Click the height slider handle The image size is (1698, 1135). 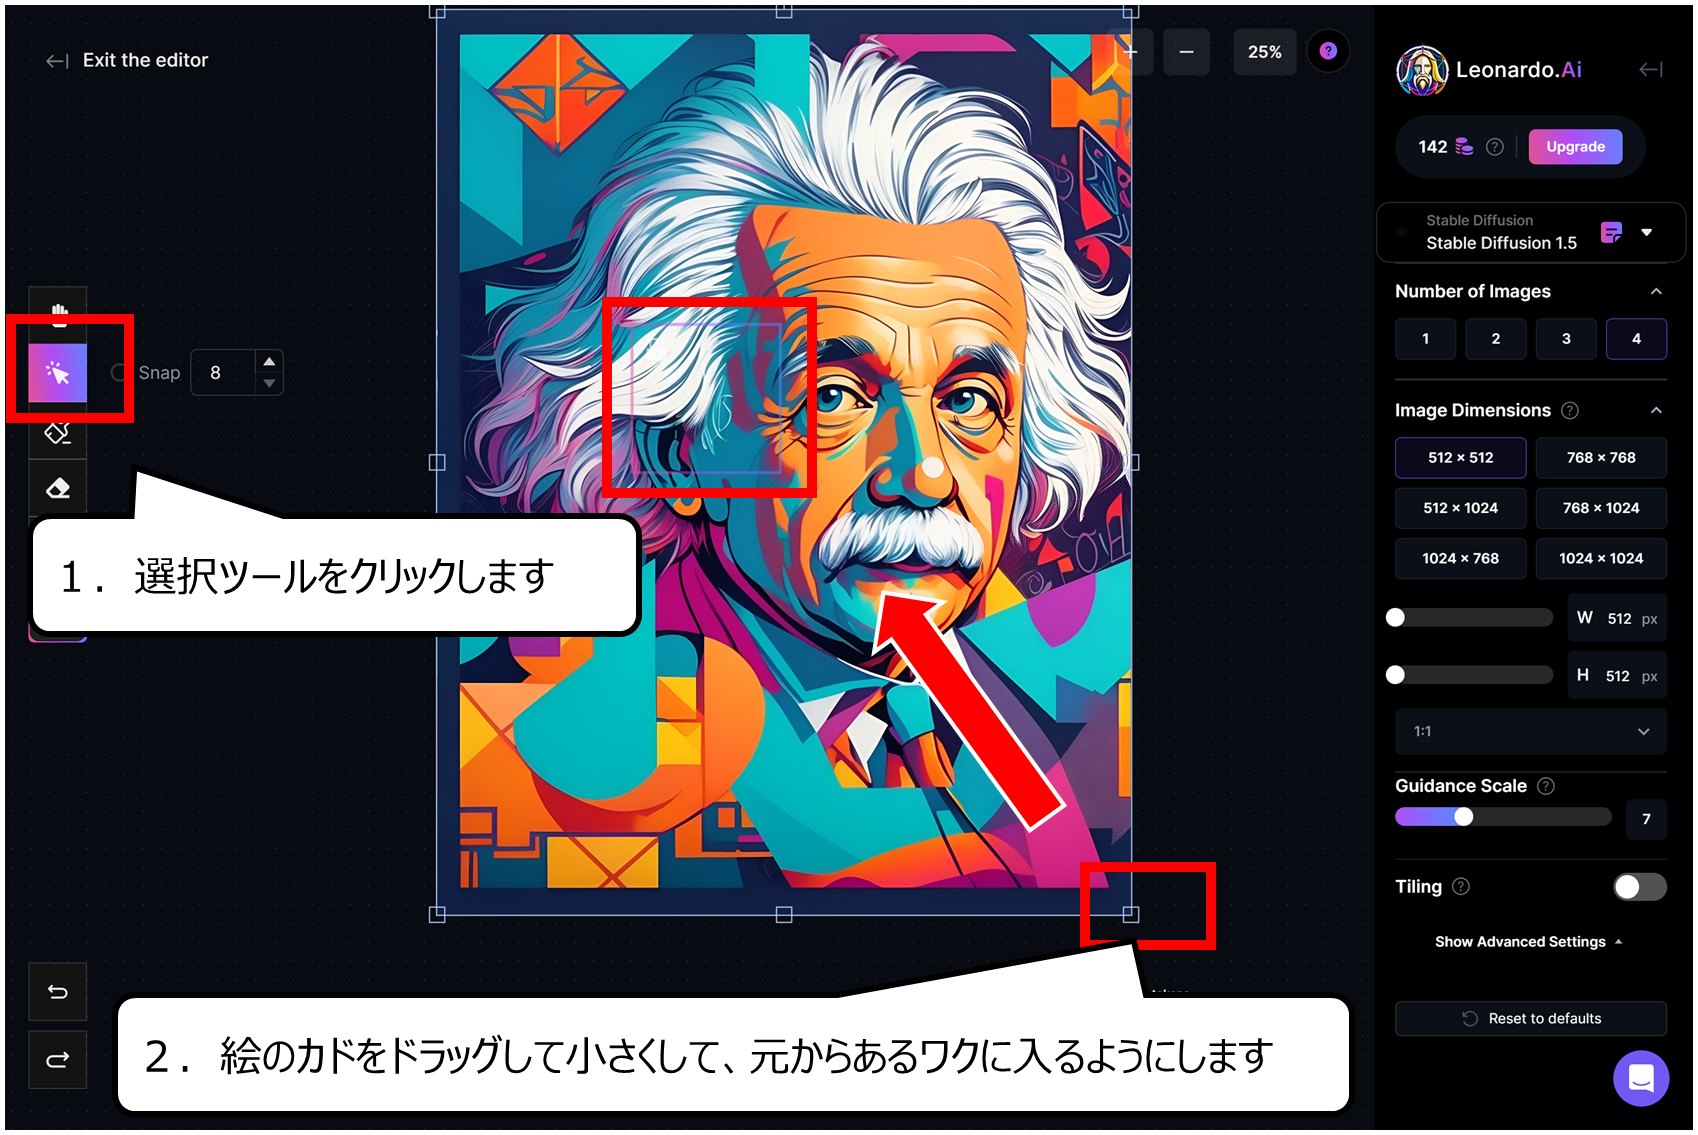coord(1396,675)
